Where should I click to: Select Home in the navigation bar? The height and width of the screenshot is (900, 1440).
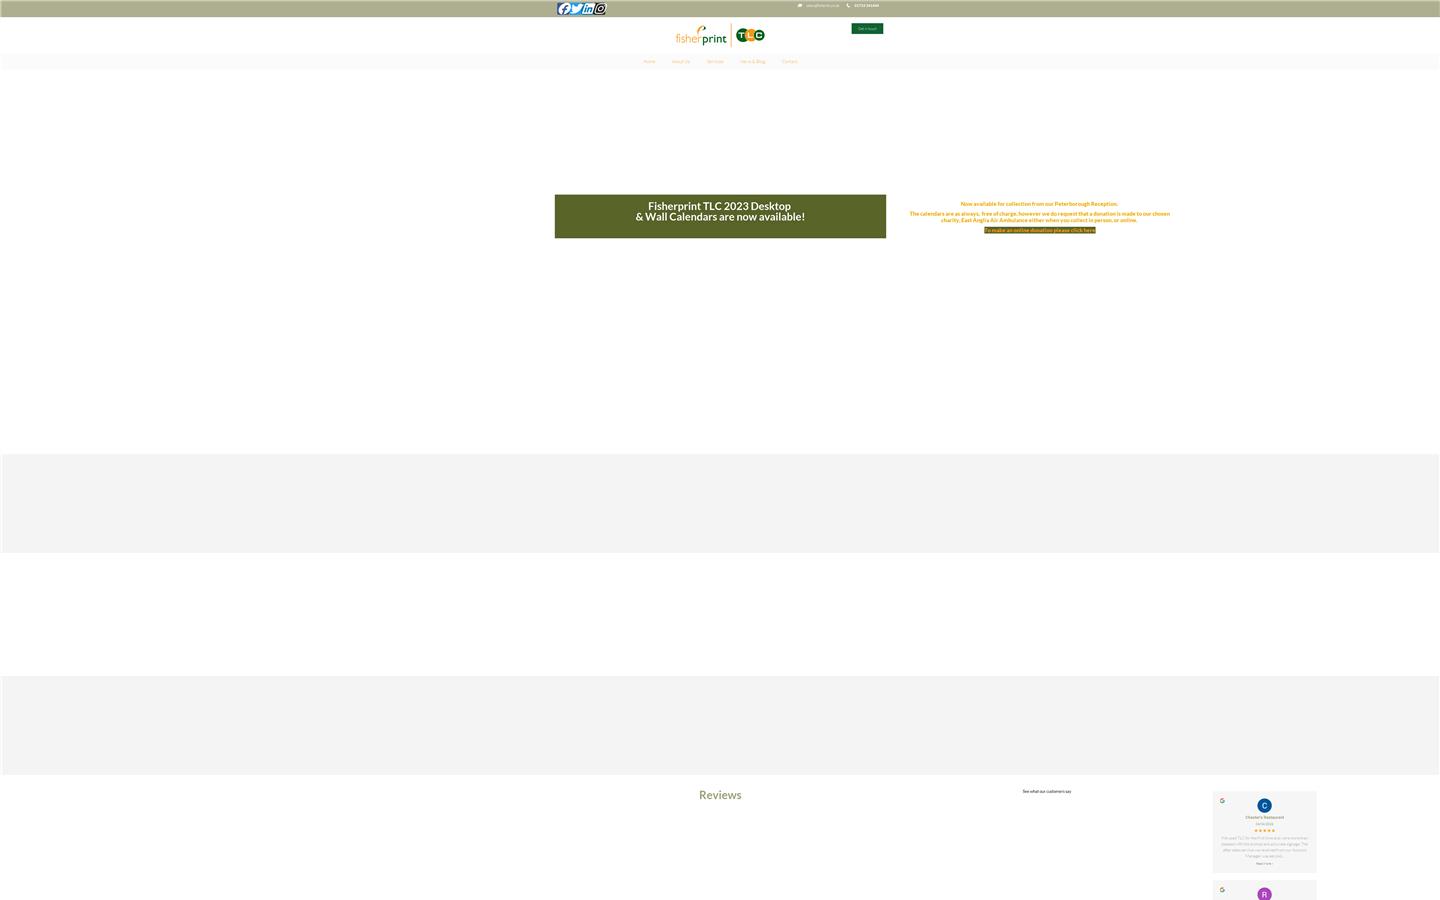[x=649, y=61]
